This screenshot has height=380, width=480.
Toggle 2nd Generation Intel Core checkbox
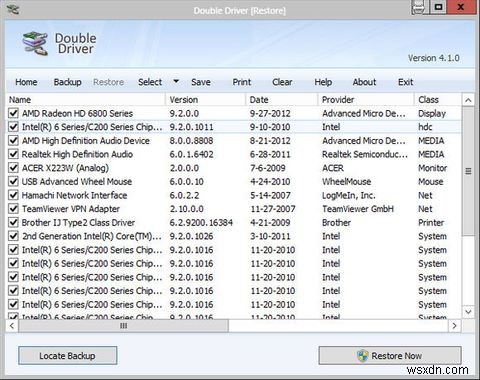pyautogui.click(x=13, y=236)
